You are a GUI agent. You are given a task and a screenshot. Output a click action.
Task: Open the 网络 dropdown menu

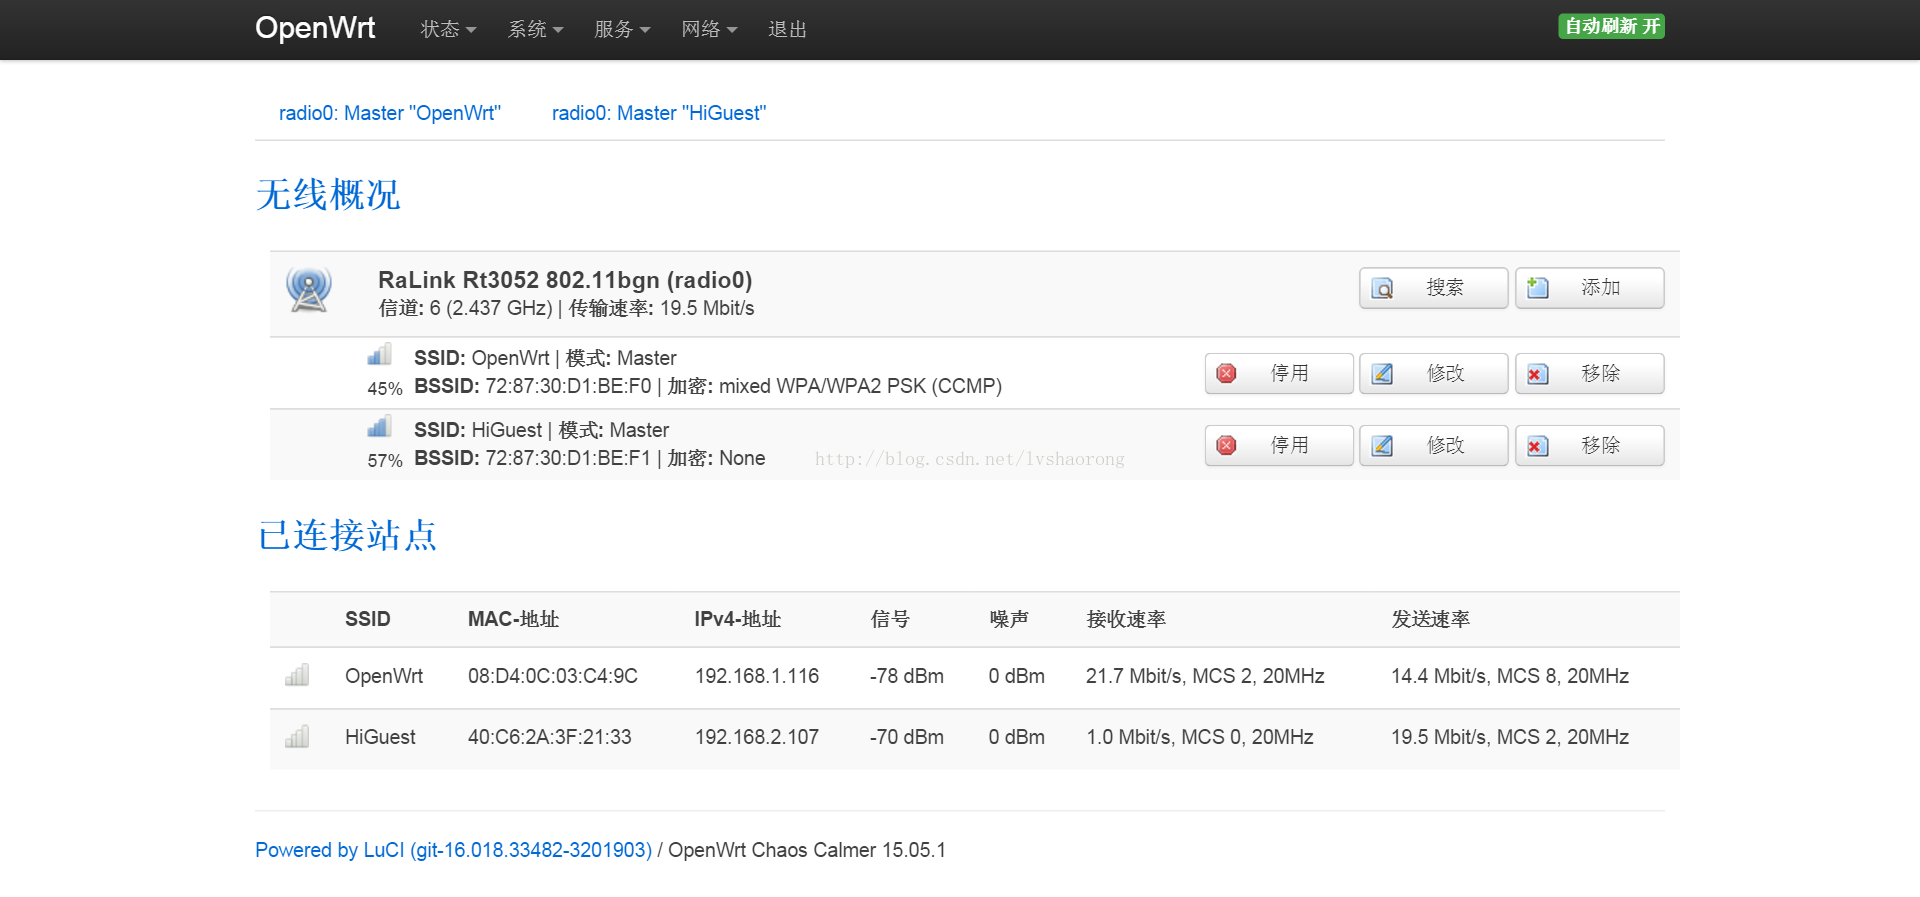click(x=709, y=29)
